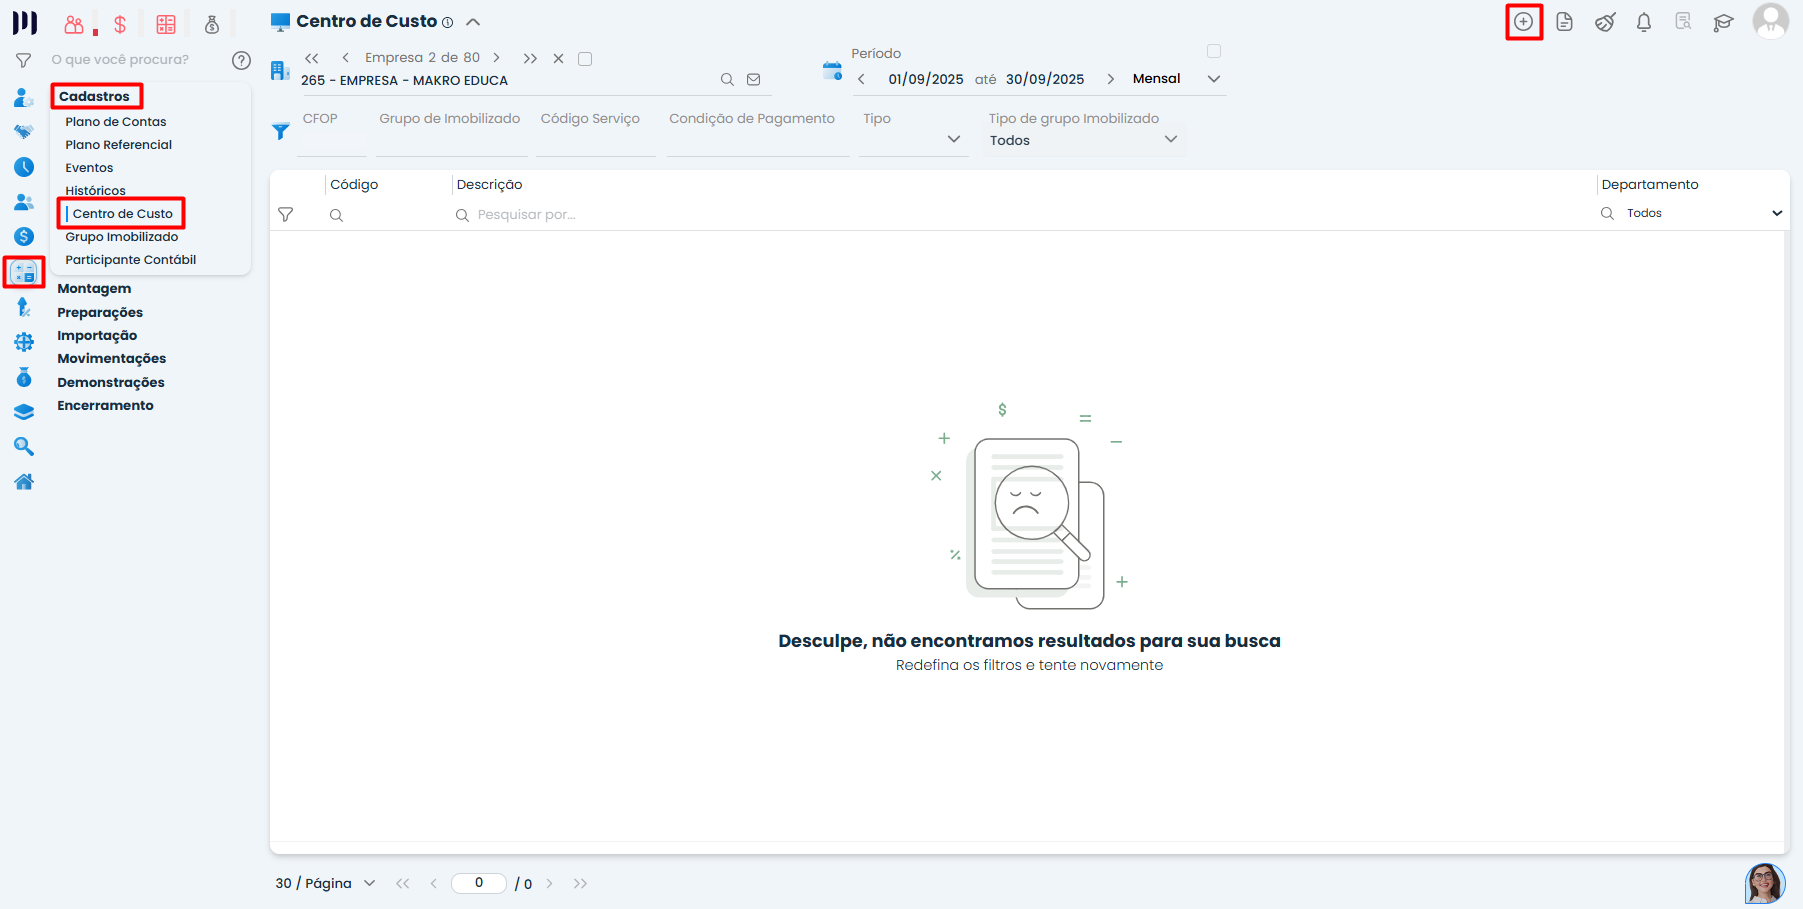
Task: Click the help question mark icon
Action: pyautogui.click(x=241, y=60)
